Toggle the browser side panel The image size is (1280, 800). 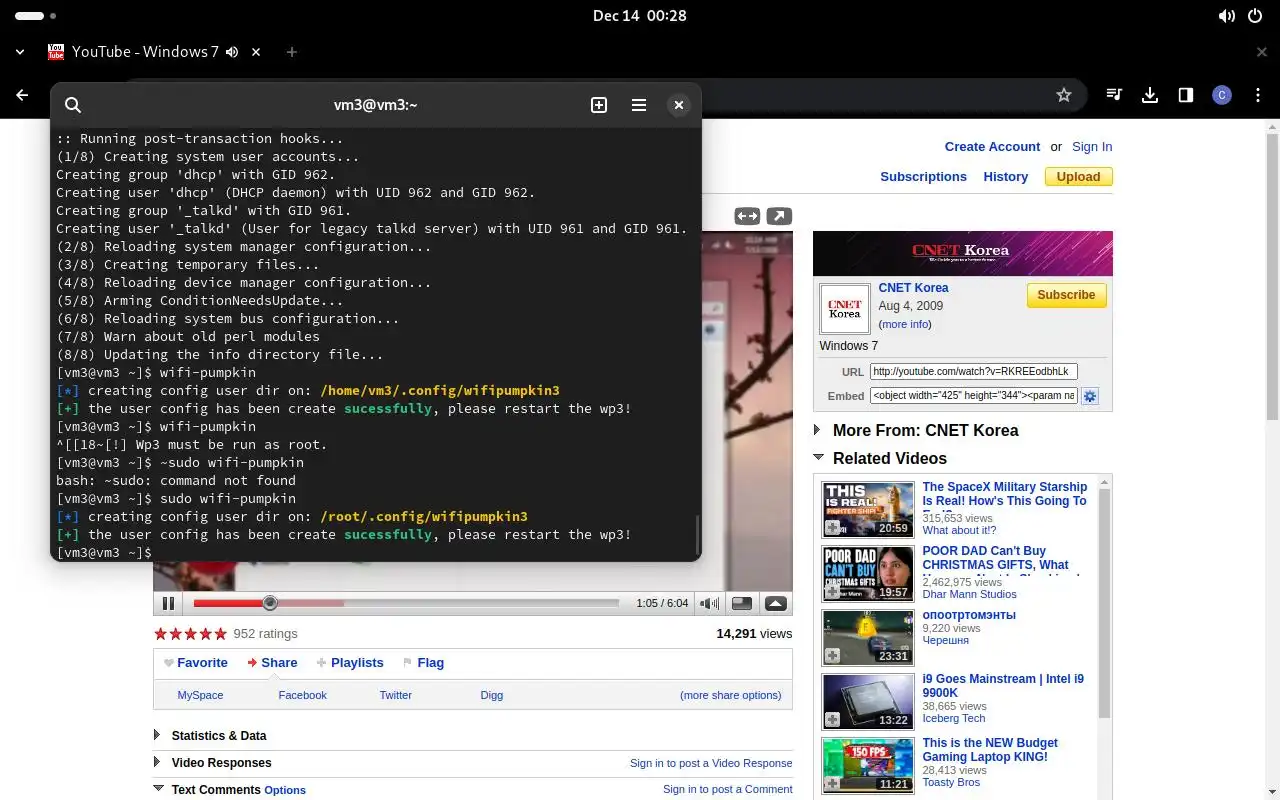(x=1186, y=95)
